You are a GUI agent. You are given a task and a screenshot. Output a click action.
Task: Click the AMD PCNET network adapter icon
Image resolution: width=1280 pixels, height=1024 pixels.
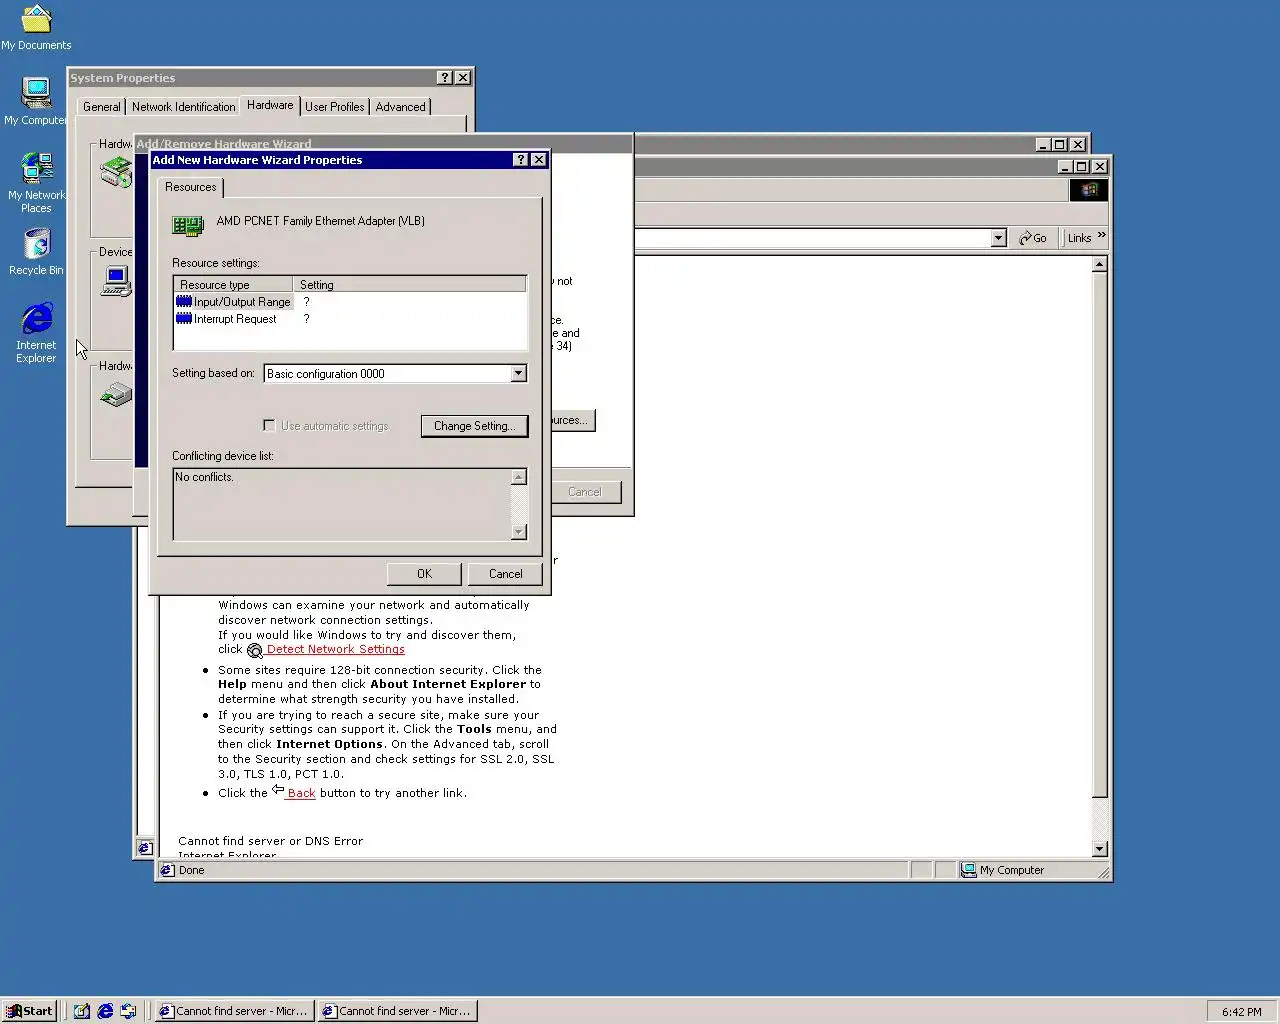tap(188, 225)
